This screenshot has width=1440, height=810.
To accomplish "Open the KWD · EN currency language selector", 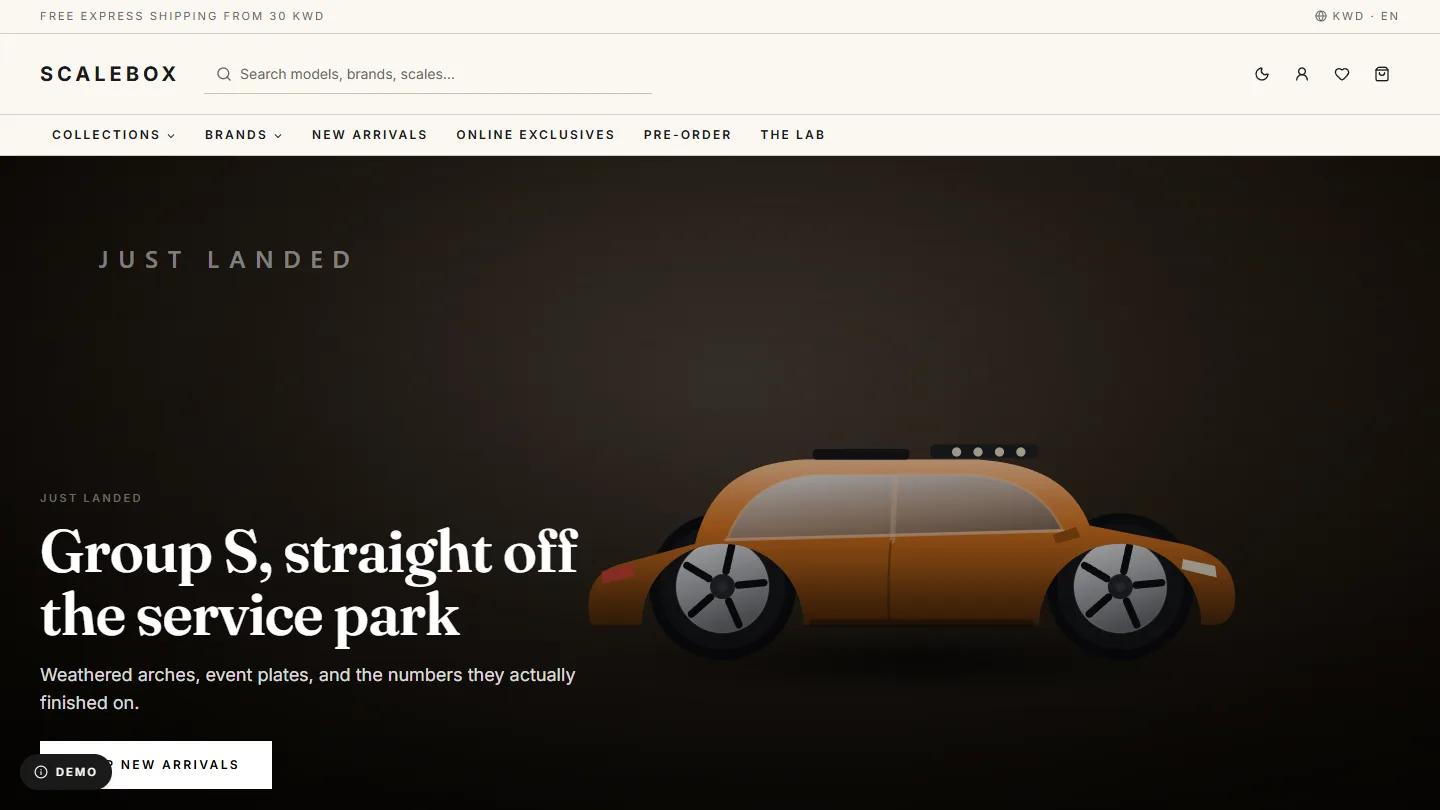I will coord(1357,16).
